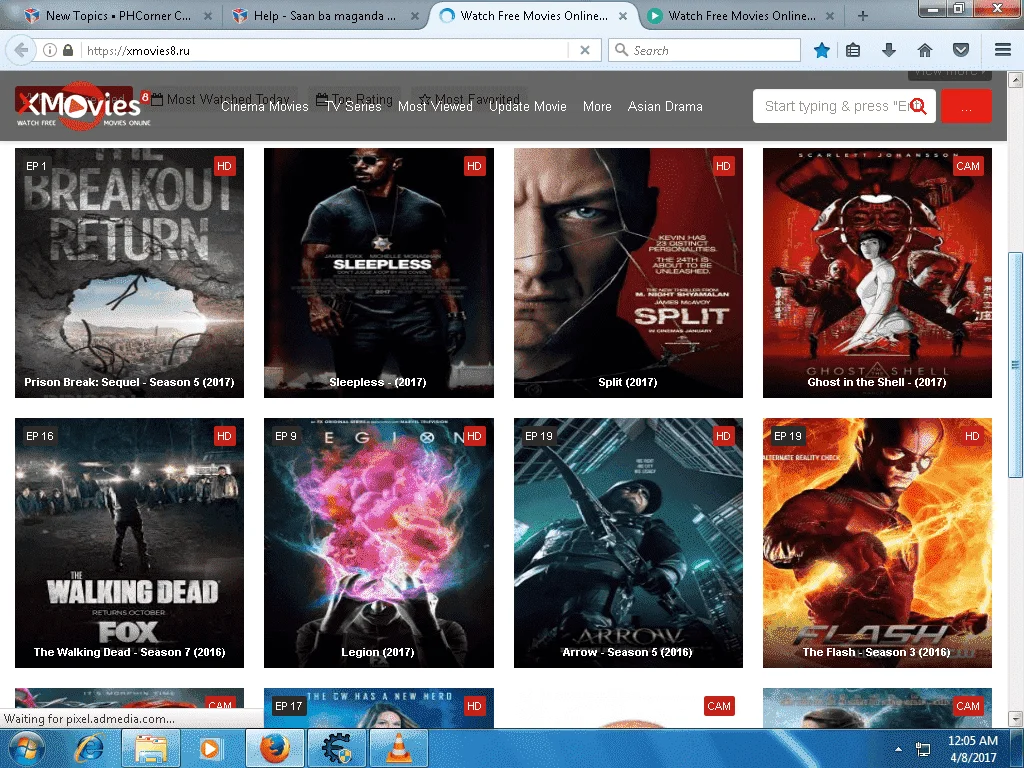
Task: Click the padlock security icon
Action: click(68, 50)
